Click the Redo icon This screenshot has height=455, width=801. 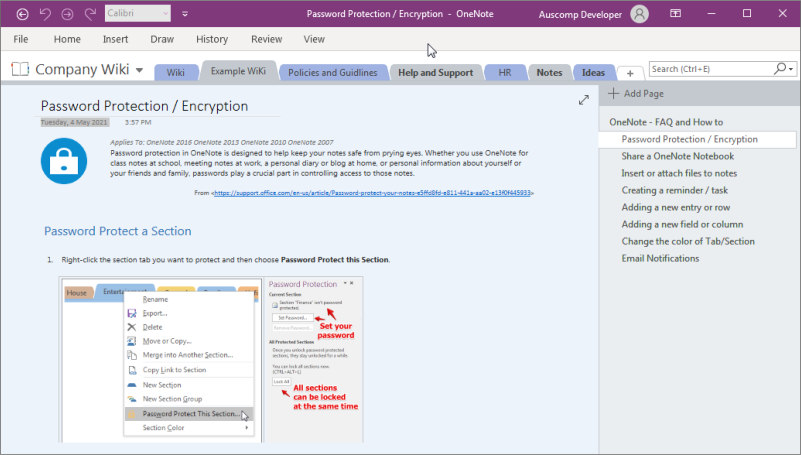point(90,14)
